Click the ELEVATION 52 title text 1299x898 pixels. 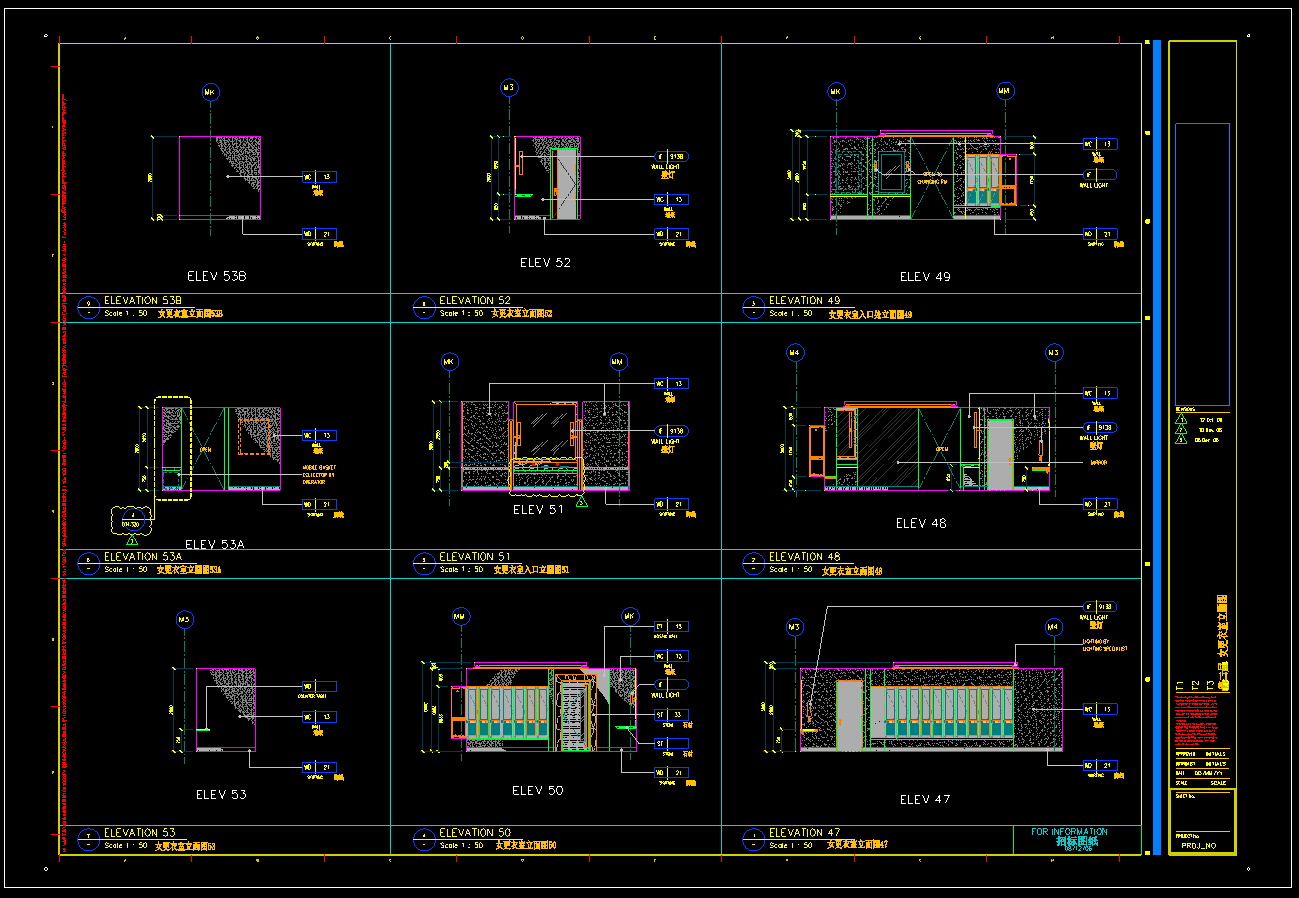click(x=475, y=300)
